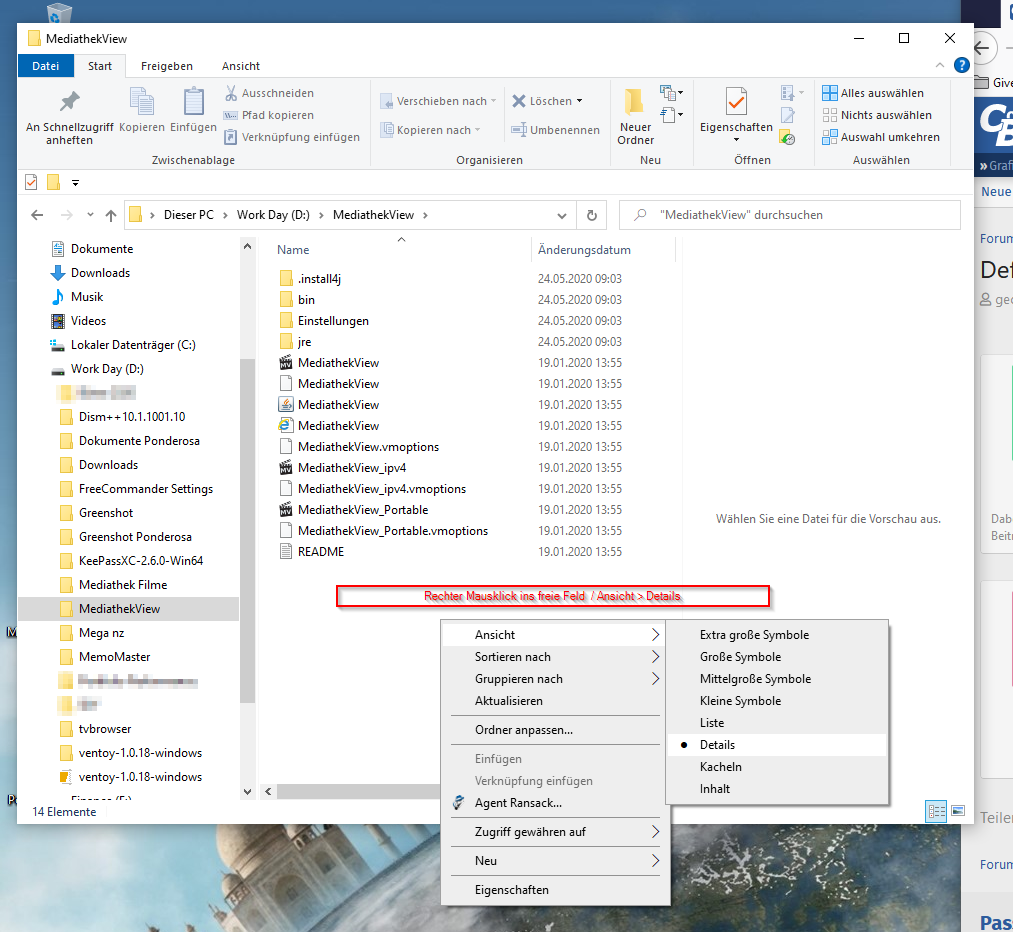Collapse the ribbon with the chevron
1013x932 pixels.
[940, 65]
